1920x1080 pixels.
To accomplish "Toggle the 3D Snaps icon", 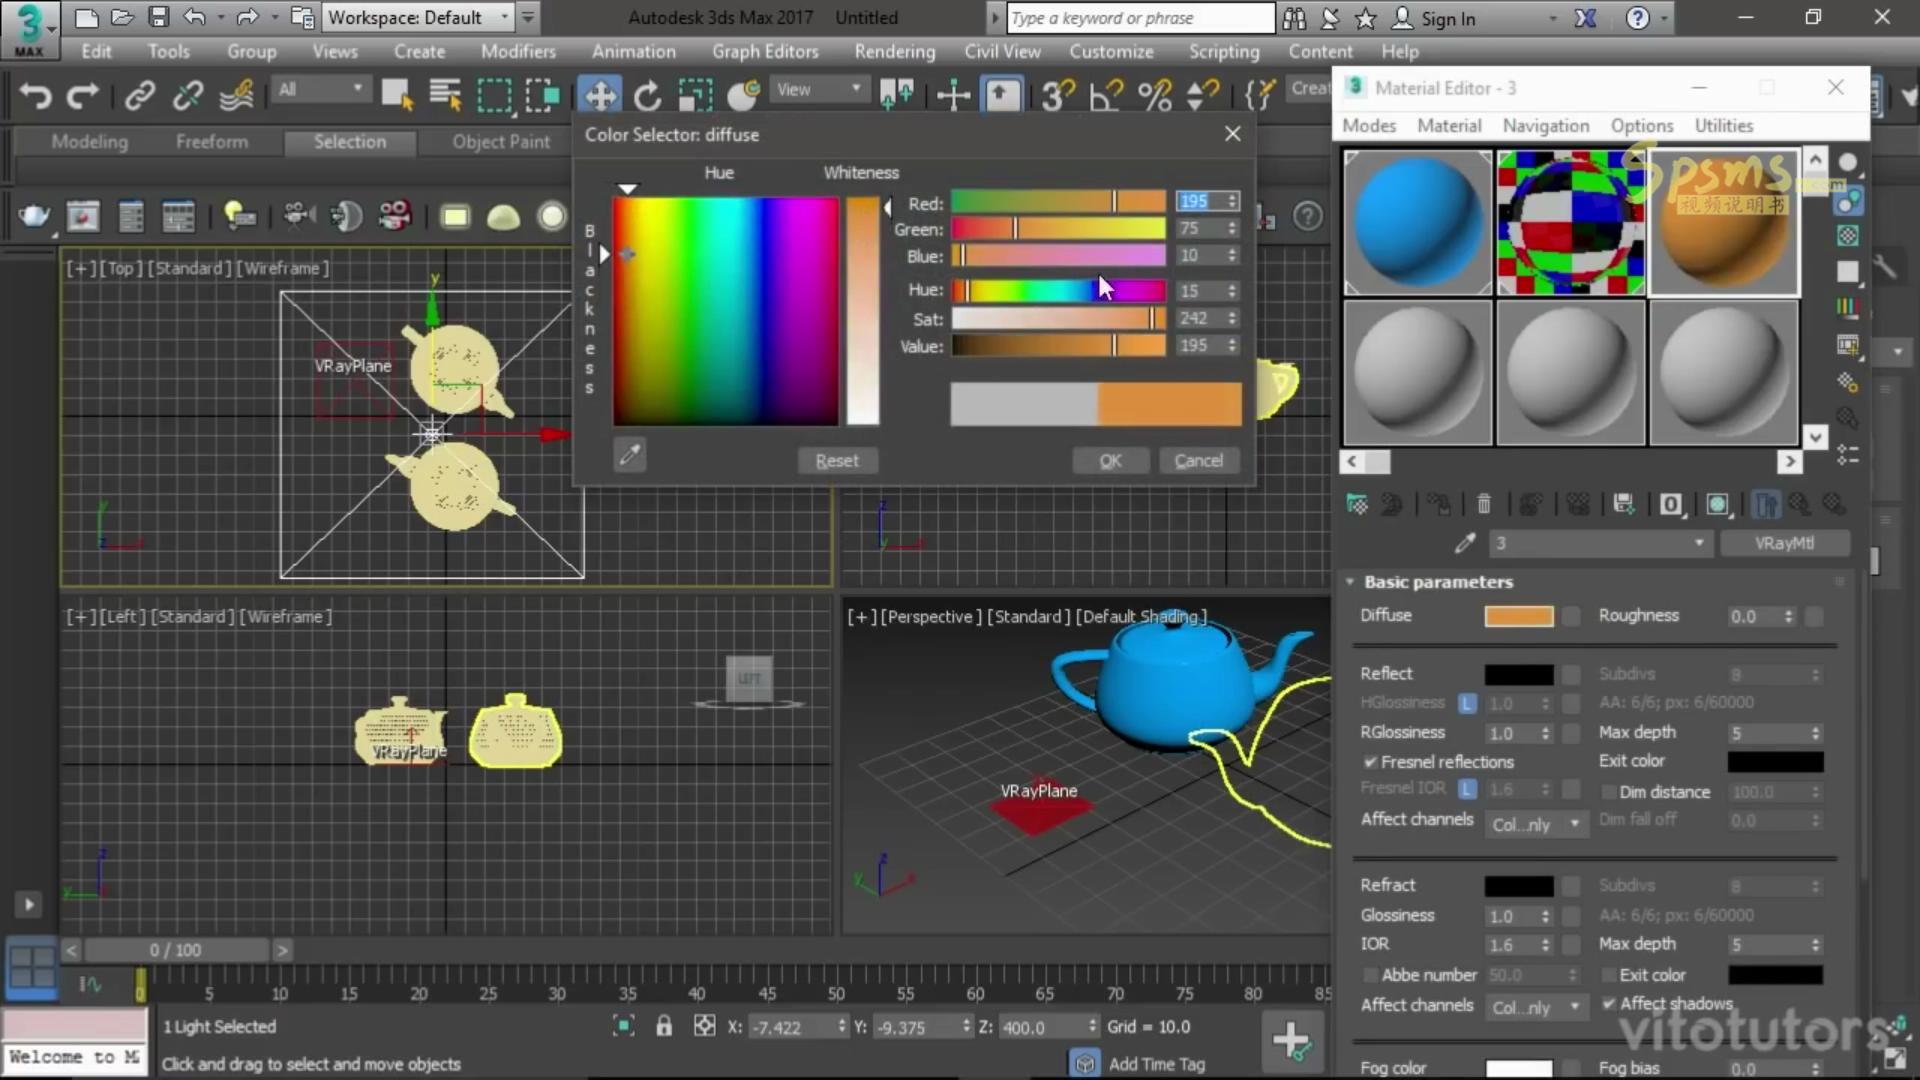I will pos(1057,95).
